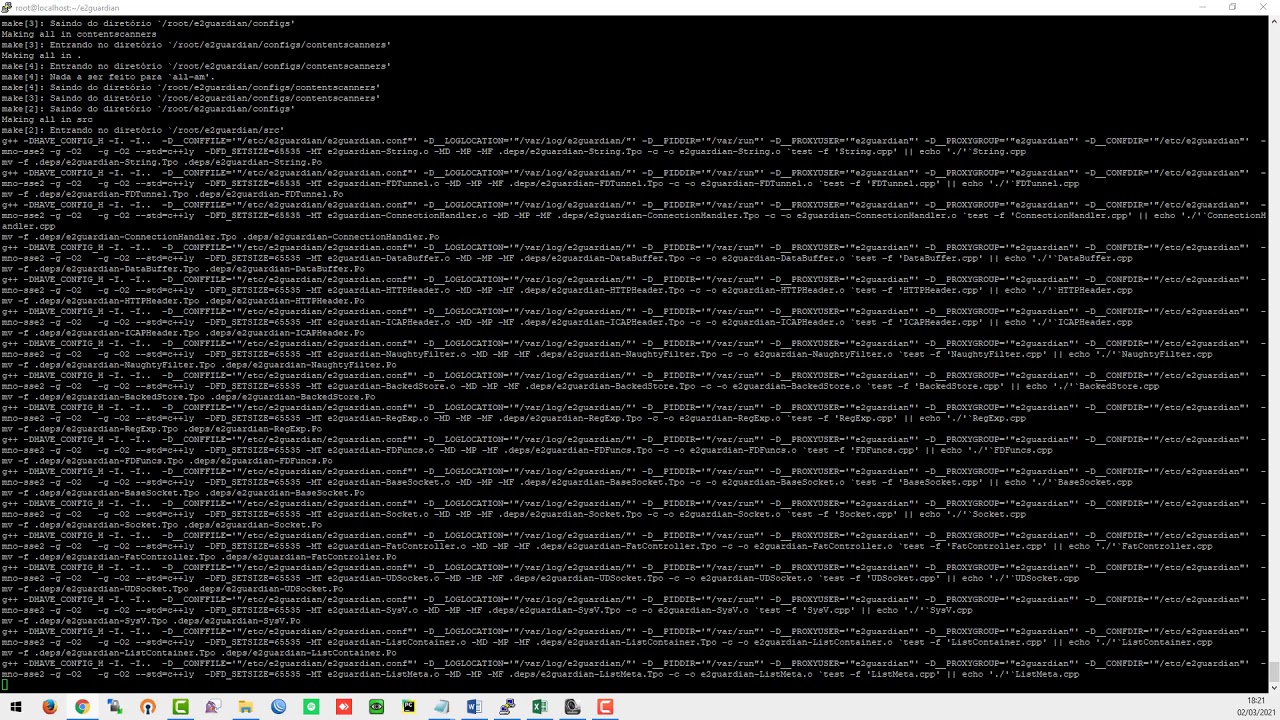Viewport: 1280px width, 720px height.
Task: Click the 'mv -f .deps/e2guardian-ConnectionHandler.Tpo' line
Action: [220, 237]
